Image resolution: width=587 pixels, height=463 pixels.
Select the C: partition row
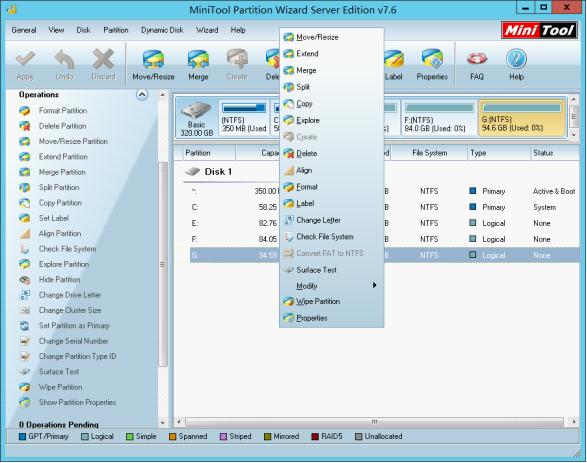pos(384,207)
